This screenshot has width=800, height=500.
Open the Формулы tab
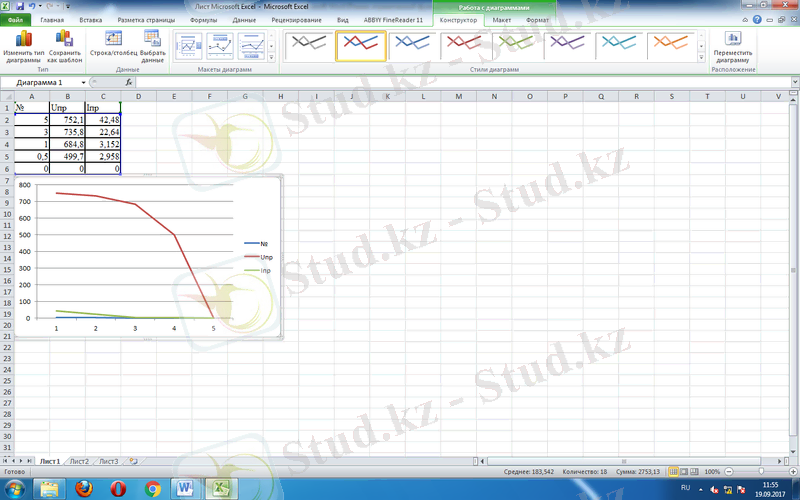(203, 20)
